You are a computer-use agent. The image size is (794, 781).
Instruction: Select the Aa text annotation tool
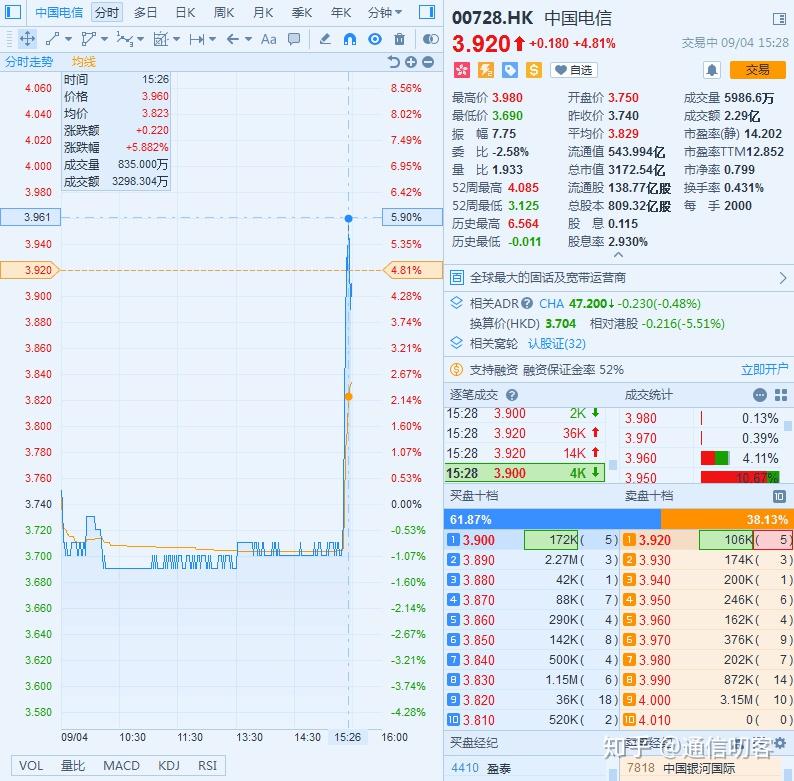pyautogui.click(x=268, y=39)
